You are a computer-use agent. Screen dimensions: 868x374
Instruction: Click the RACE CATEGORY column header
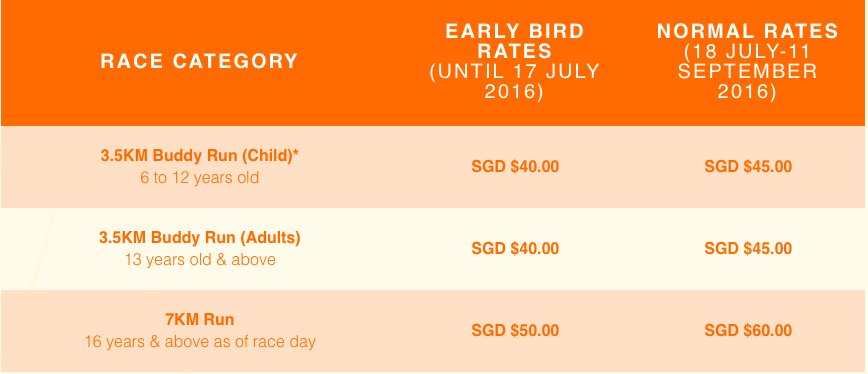[199, 61]
